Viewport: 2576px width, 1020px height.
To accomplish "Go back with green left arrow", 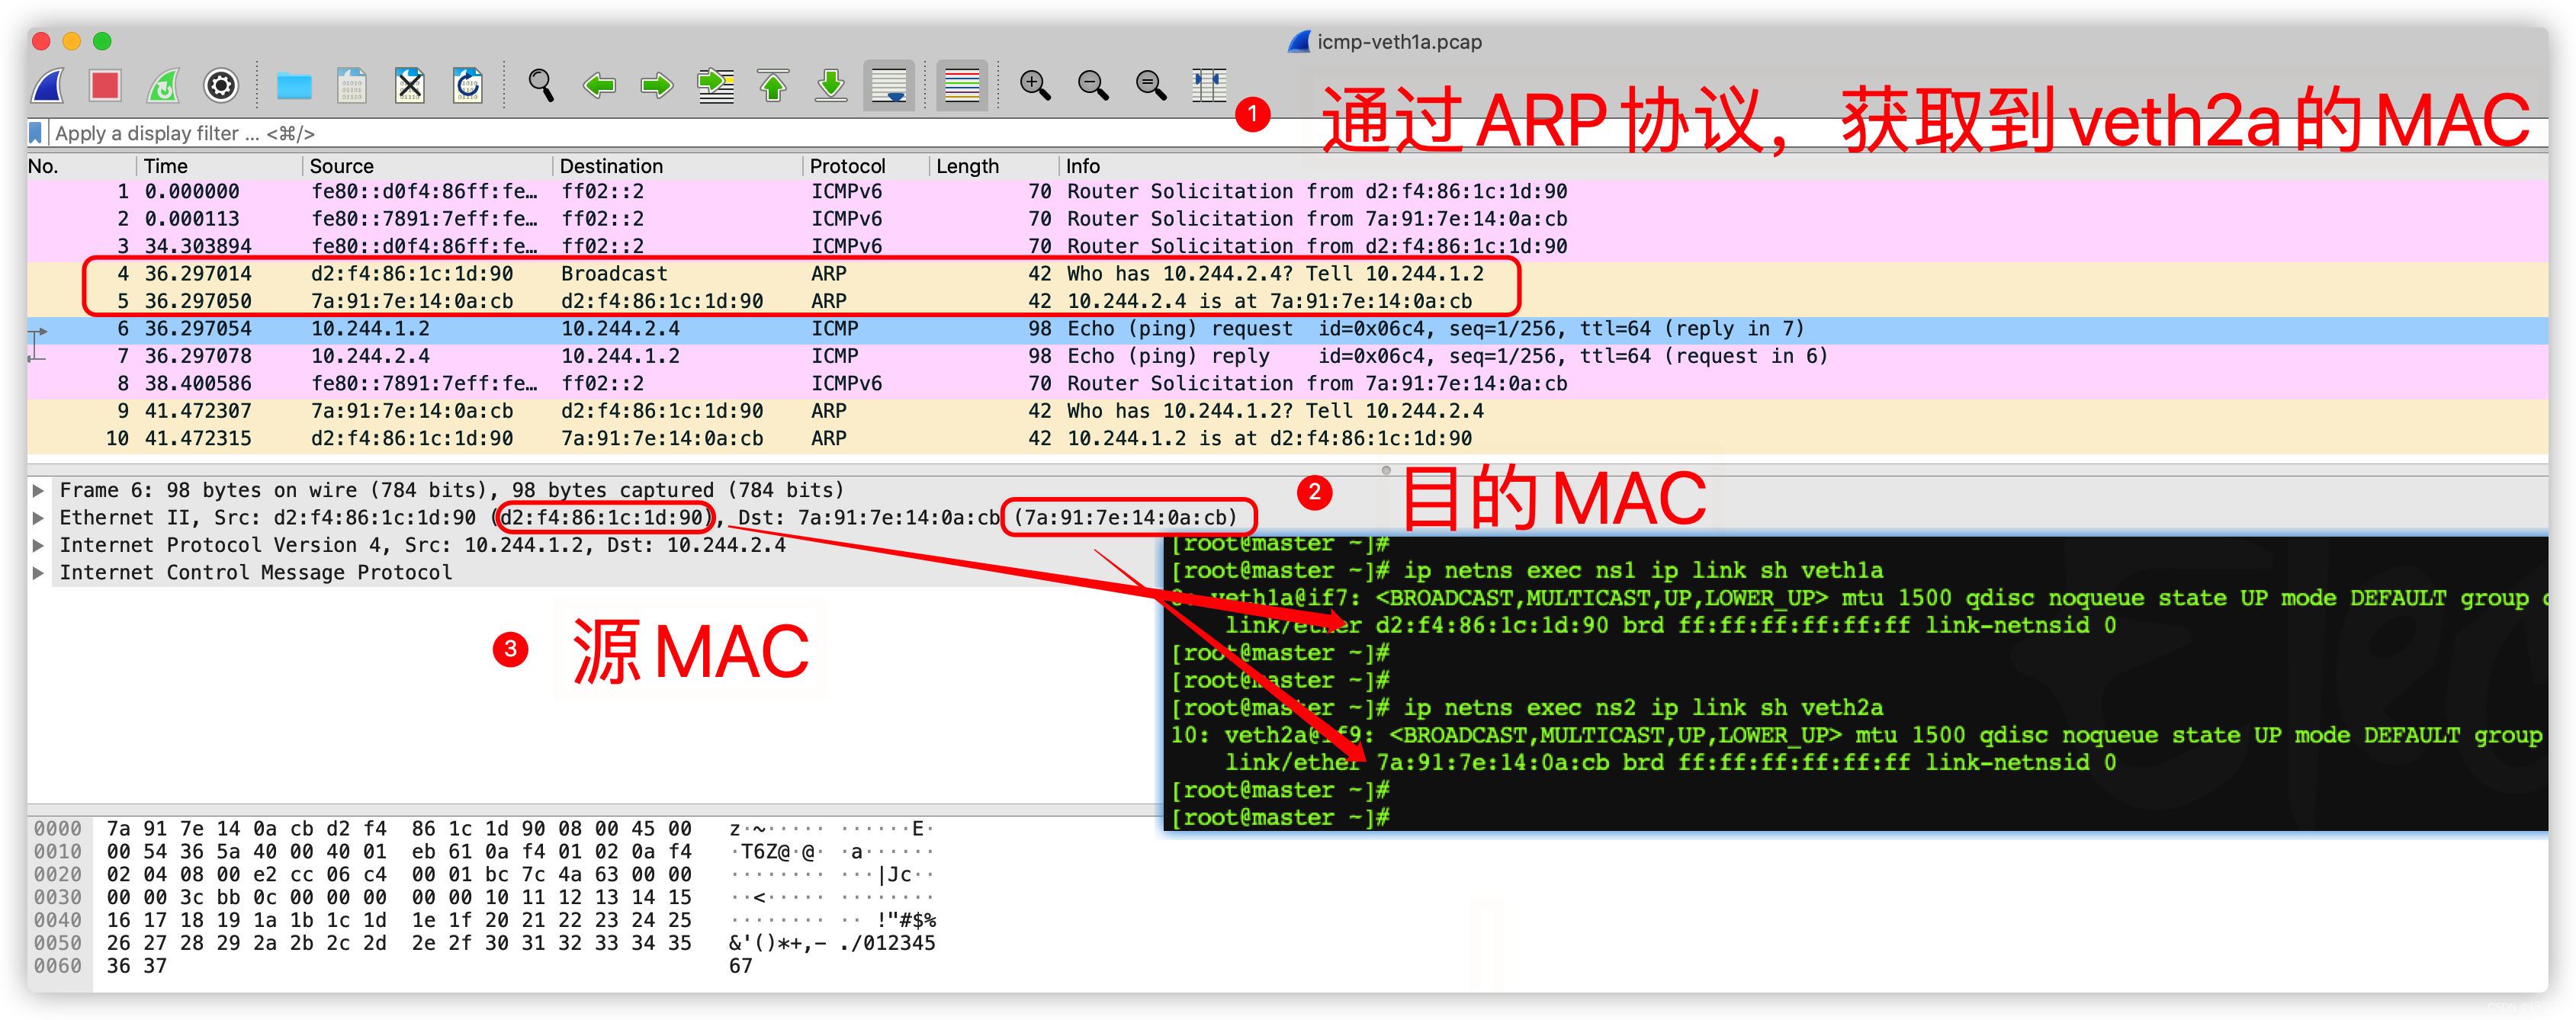I will 599,86.
